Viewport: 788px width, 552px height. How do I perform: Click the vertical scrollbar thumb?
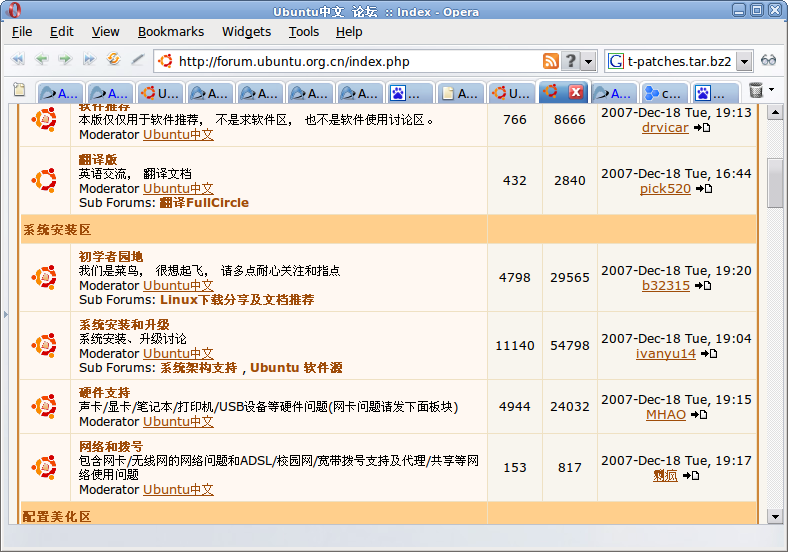click(775, 182)
